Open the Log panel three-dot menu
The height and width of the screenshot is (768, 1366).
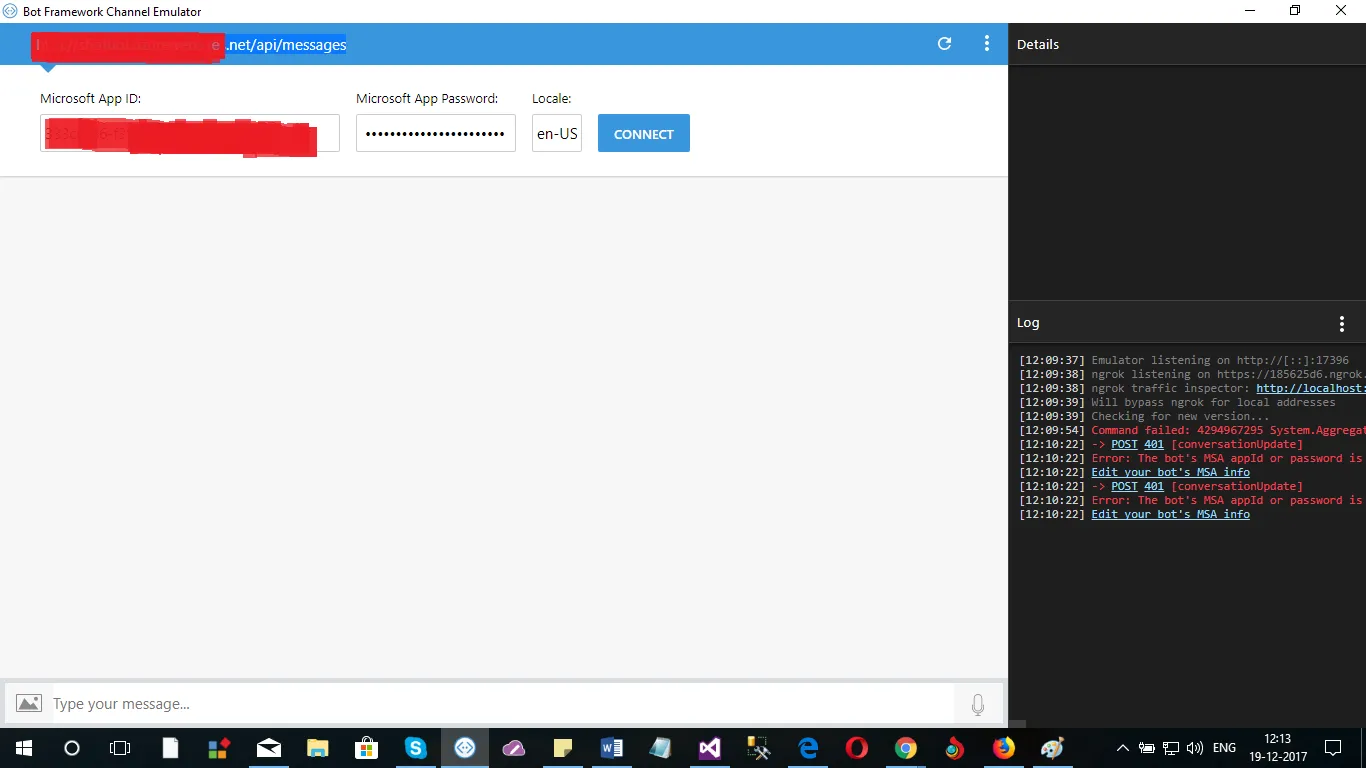pyautogui.click(x=1342, y=323)
